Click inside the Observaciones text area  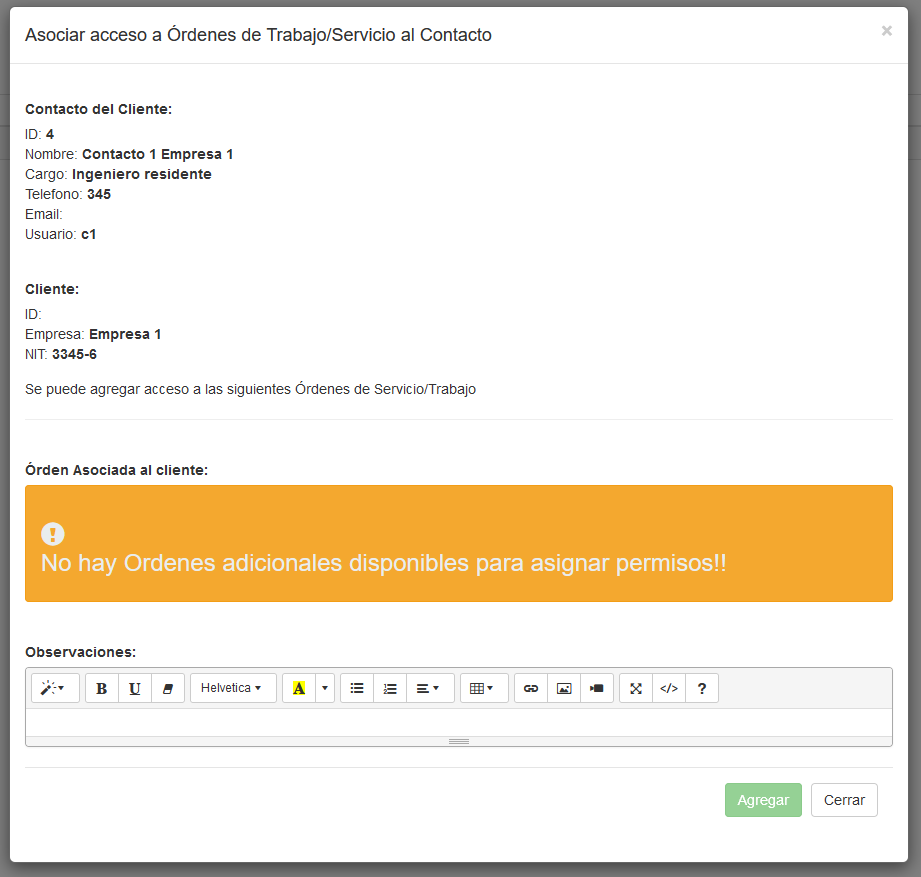coord(458,722)
